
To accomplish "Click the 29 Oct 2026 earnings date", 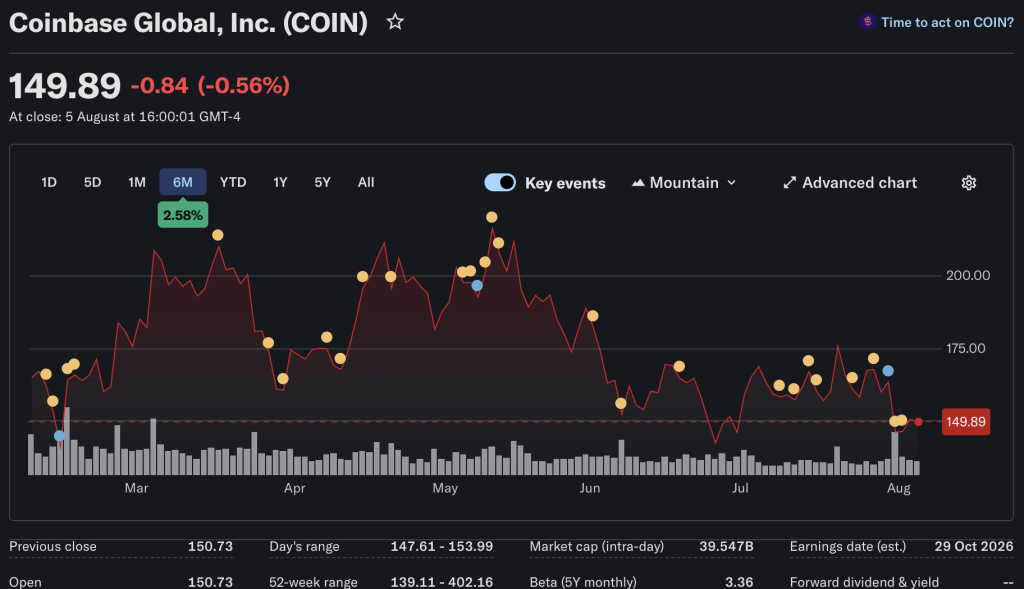I will point(974,547).
